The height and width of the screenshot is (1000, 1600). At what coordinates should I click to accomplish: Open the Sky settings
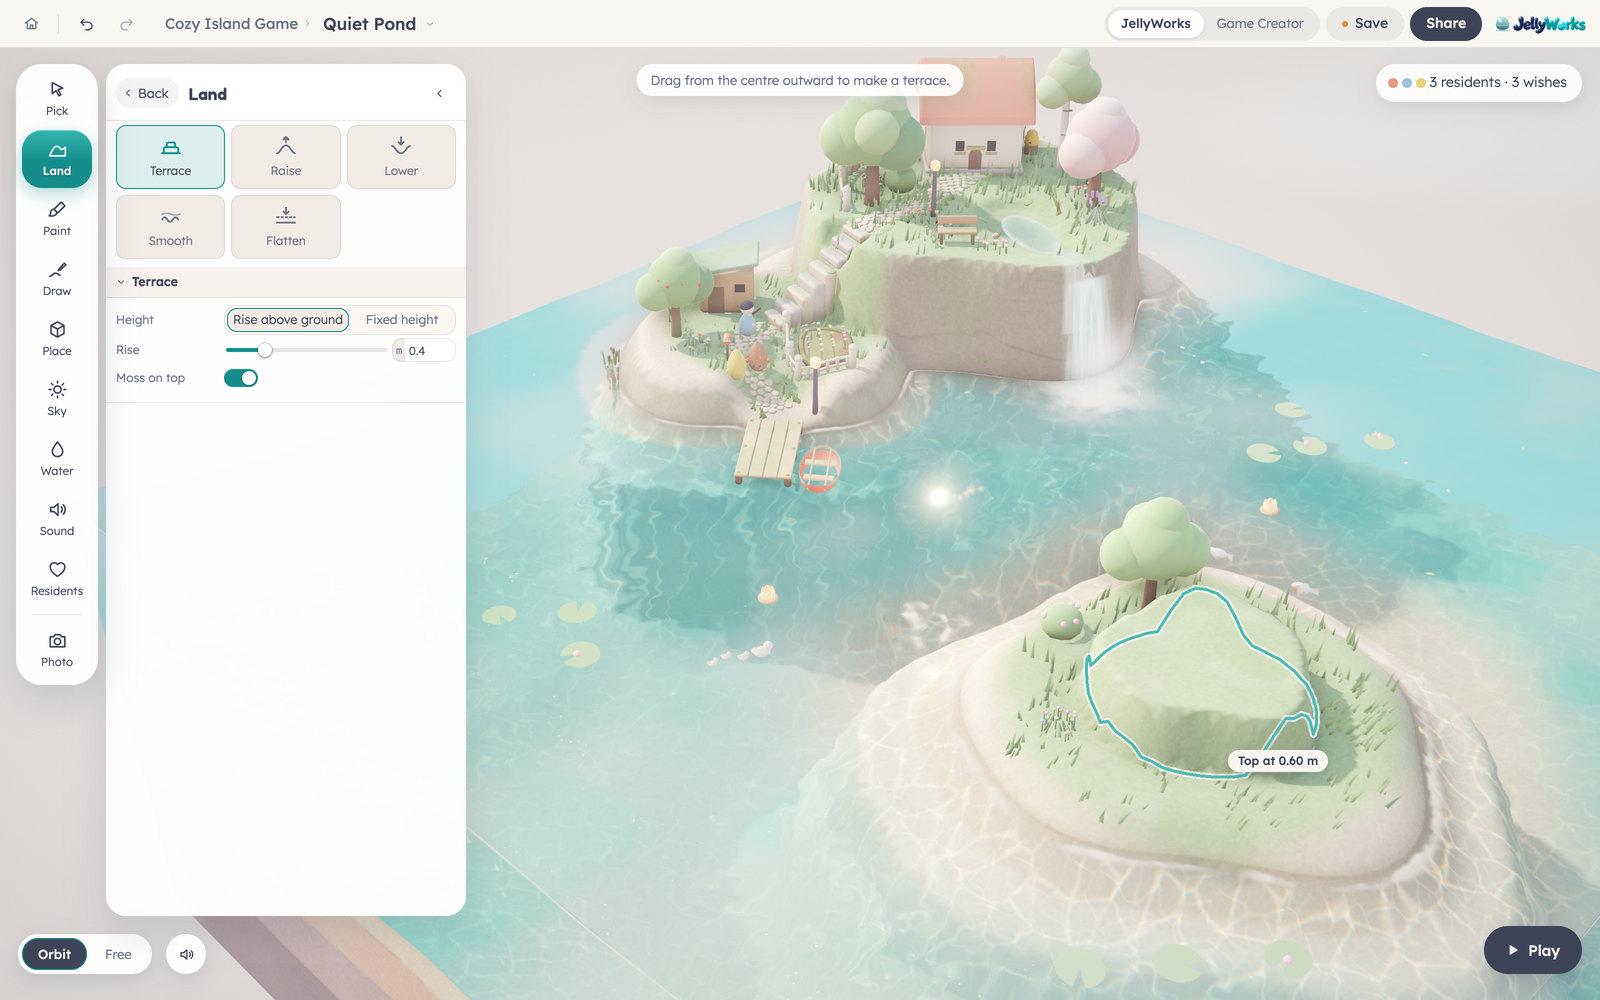click(57, 399)
